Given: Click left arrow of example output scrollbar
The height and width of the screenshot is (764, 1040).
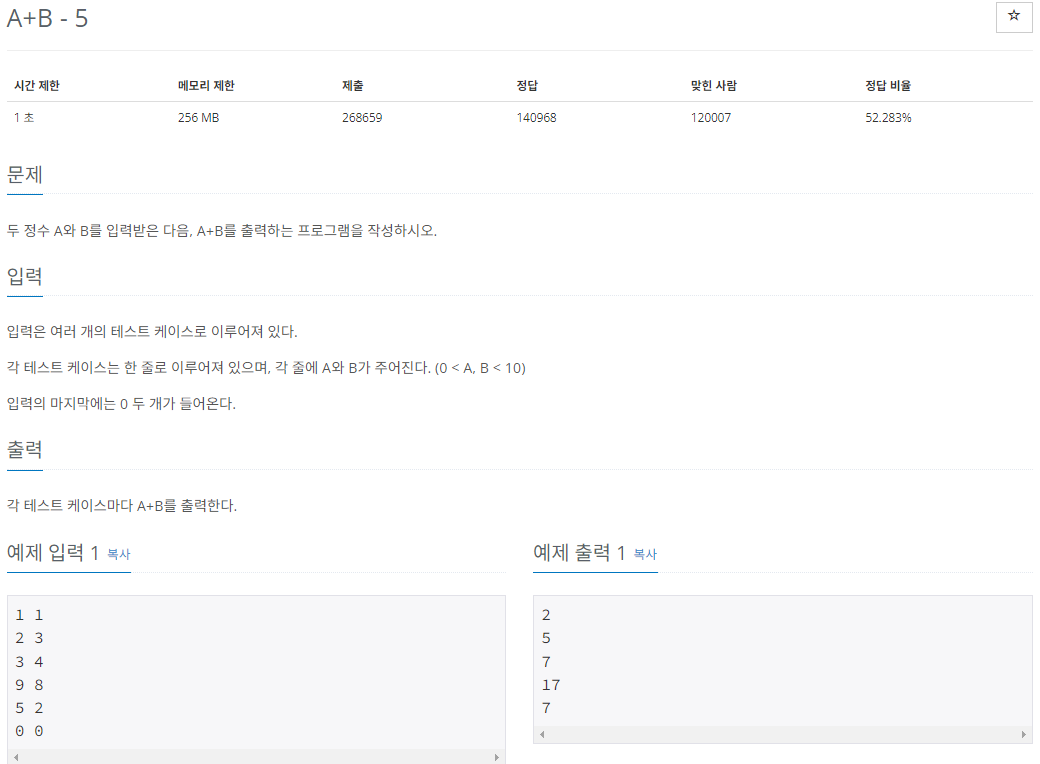Looking at the screenshot, I should coord(543,734).
